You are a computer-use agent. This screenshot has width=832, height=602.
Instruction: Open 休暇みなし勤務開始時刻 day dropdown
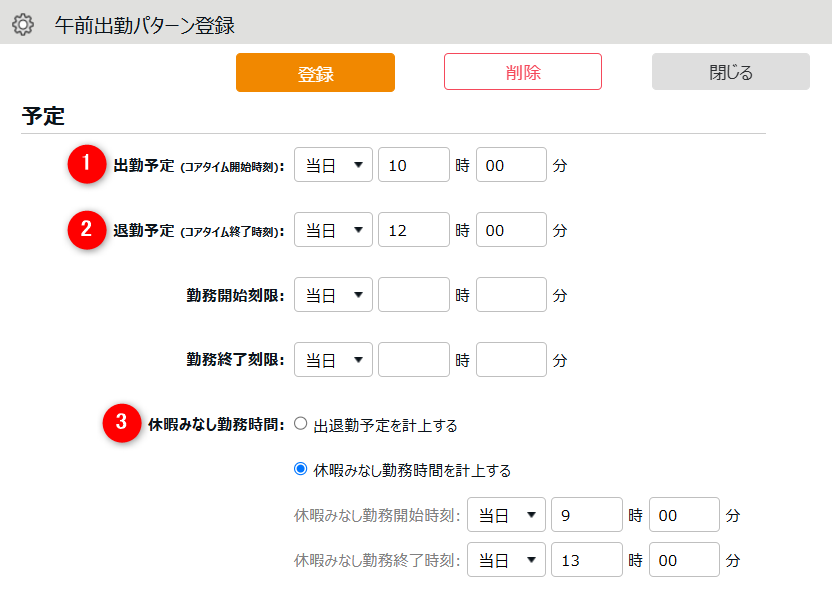tap(506, 515)
